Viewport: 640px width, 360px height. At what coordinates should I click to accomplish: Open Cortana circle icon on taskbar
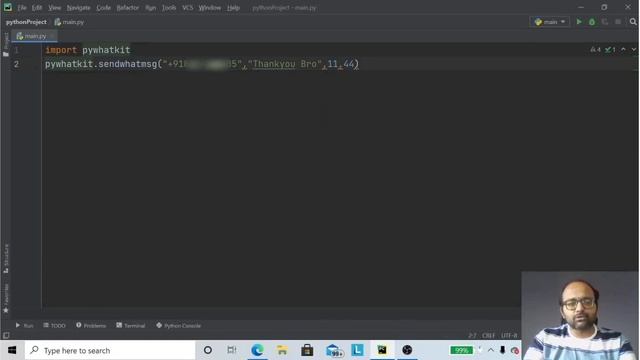tap(207, 350)
